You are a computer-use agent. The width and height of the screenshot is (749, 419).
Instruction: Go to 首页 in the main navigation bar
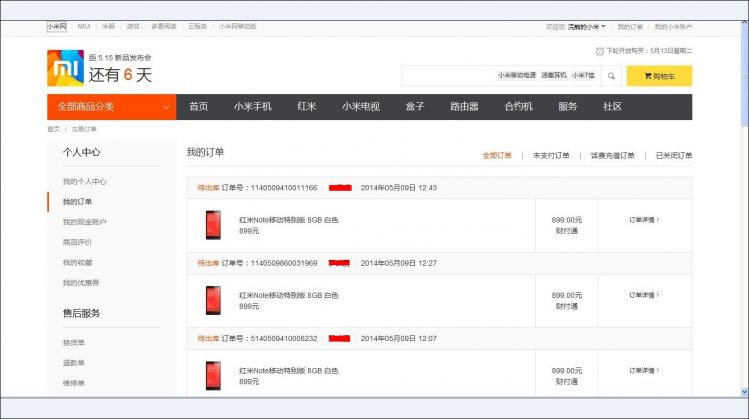coord(199,107)
